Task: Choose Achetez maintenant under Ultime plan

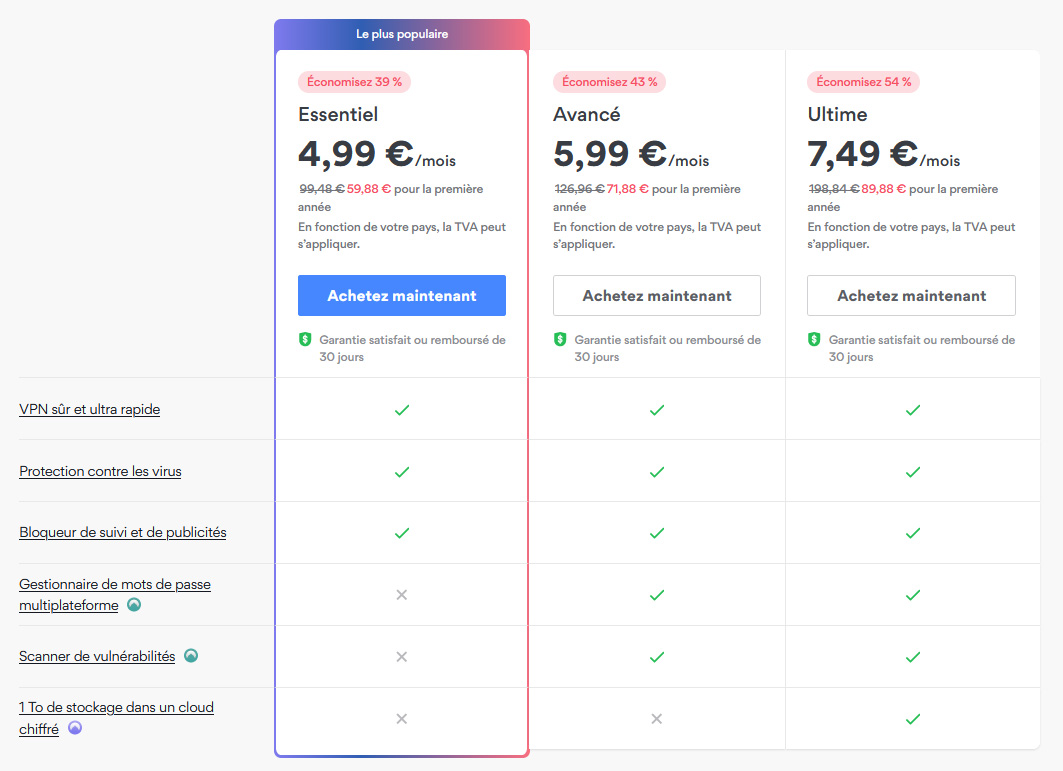Action: [911, 296]
